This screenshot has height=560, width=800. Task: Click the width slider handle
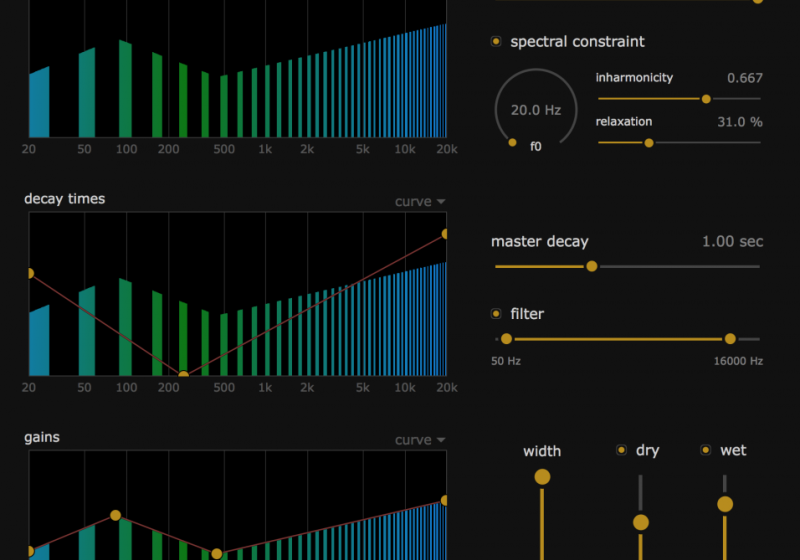tap(542, 477)
